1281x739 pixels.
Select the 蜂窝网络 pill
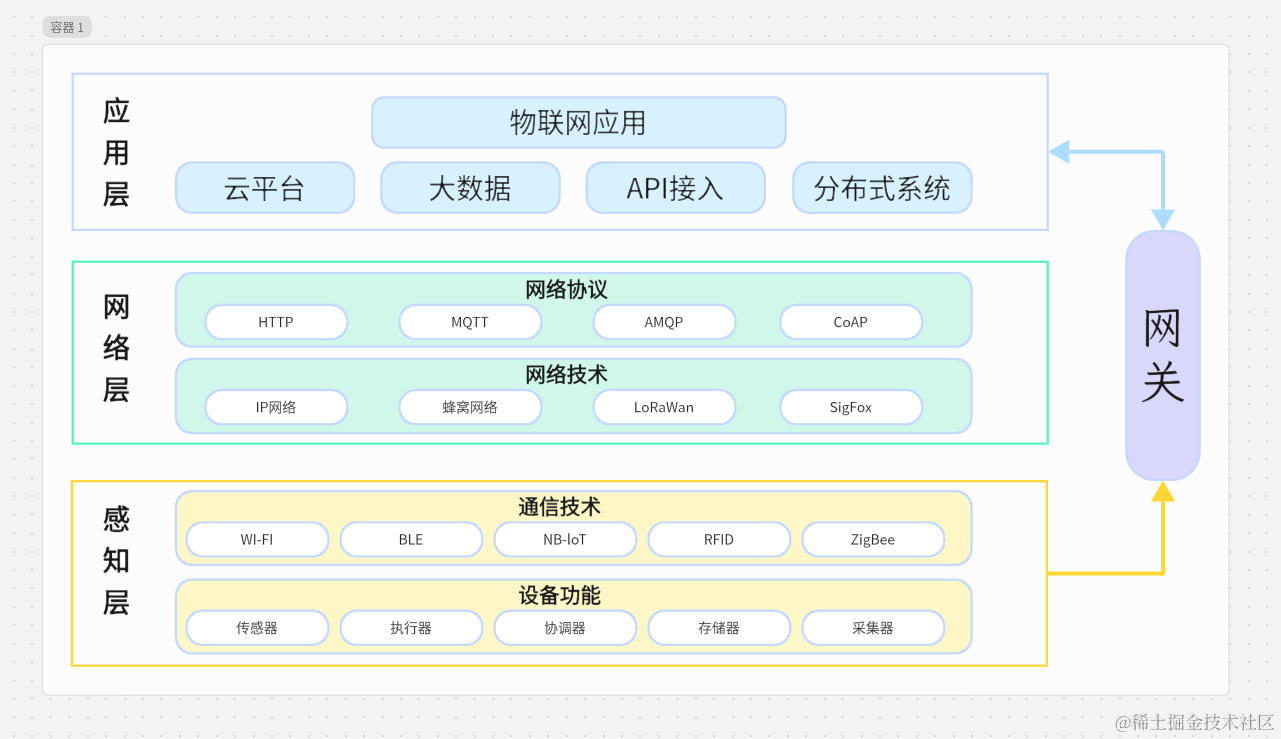click(470, 407)
